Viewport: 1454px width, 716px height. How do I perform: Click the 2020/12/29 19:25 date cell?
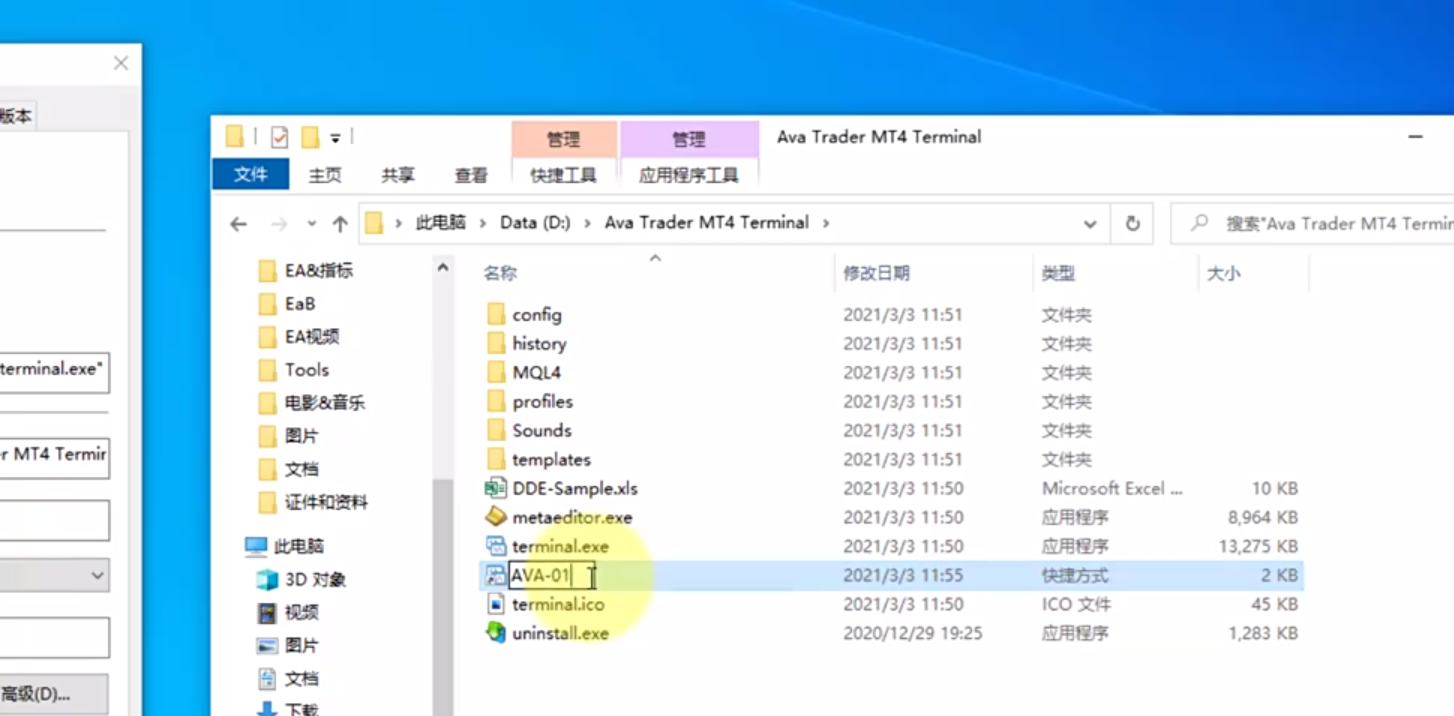click(913, 633)
